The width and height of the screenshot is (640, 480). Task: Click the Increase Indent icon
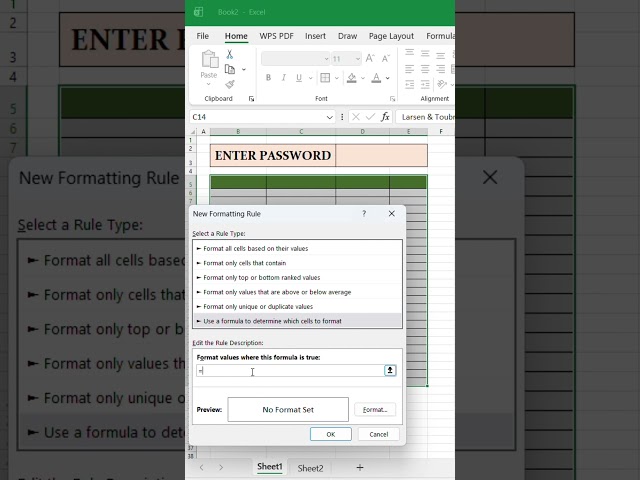coord(425,84)
